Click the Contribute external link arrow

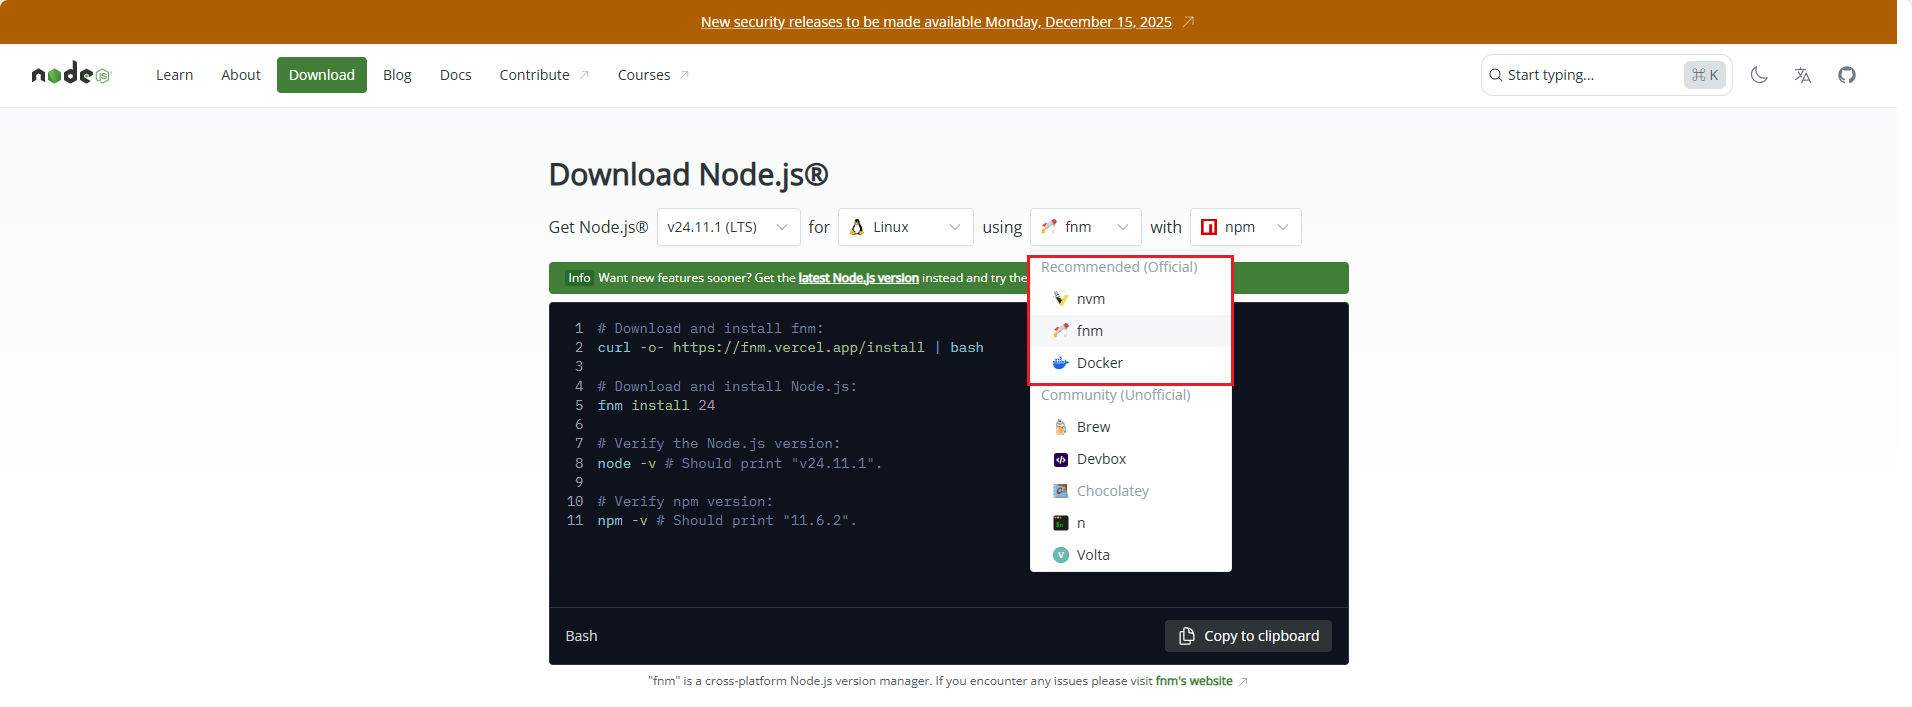[585, 75]
